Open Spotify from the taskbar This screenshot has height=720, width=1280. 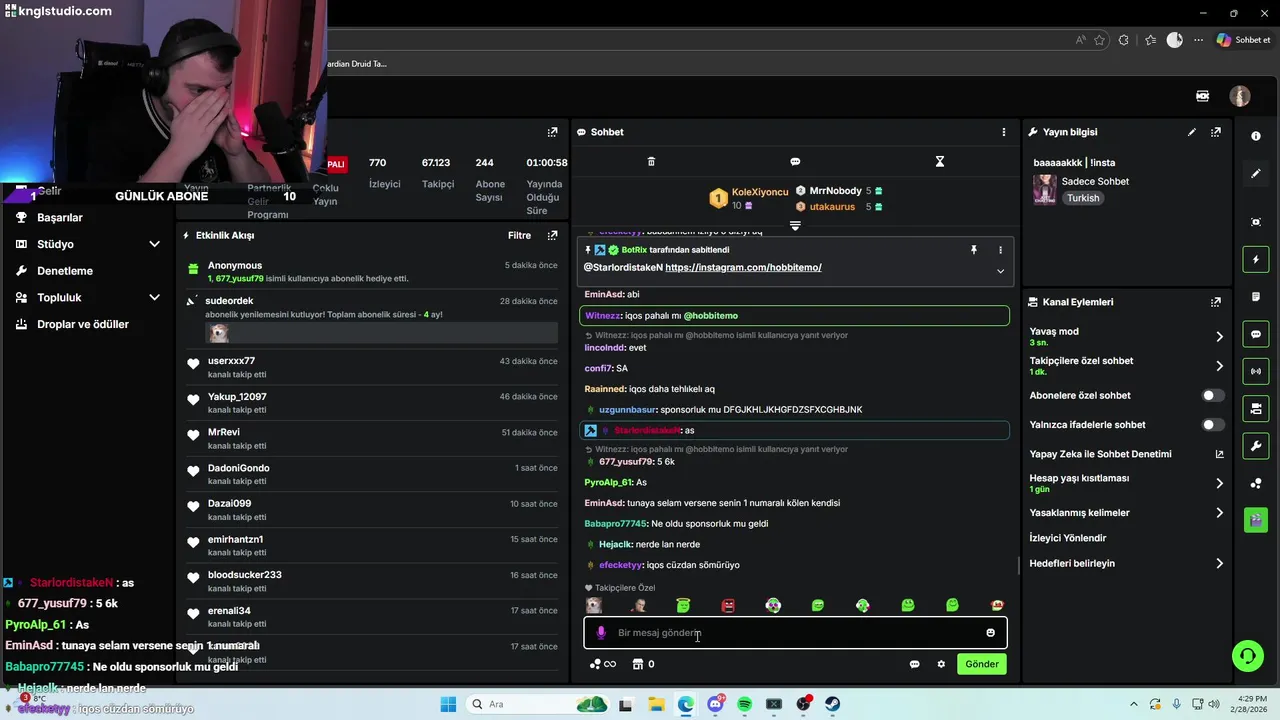(x=744, y=704)
